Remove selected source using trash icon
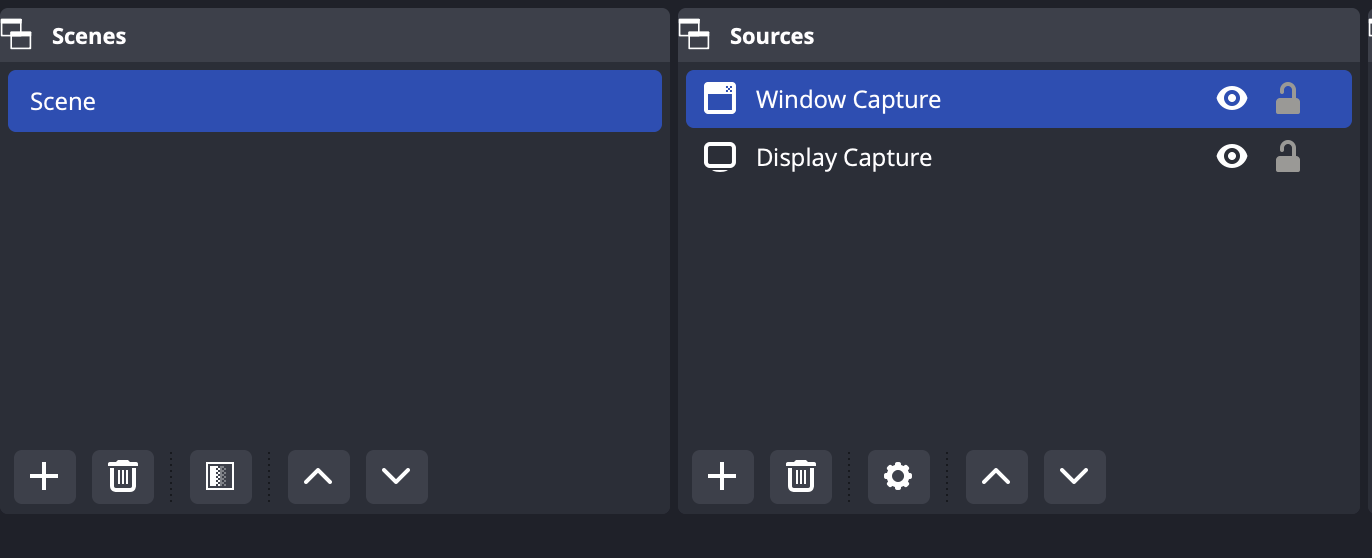1372x558 pixels. (801, 477)
